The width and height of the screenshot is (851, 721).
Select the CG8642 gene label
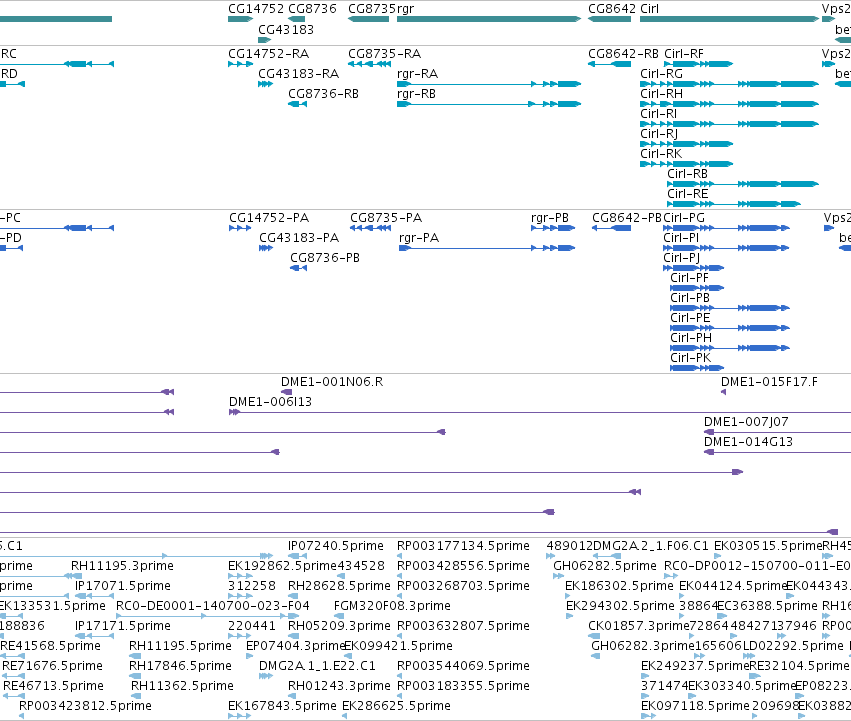[x=612, y=9]
